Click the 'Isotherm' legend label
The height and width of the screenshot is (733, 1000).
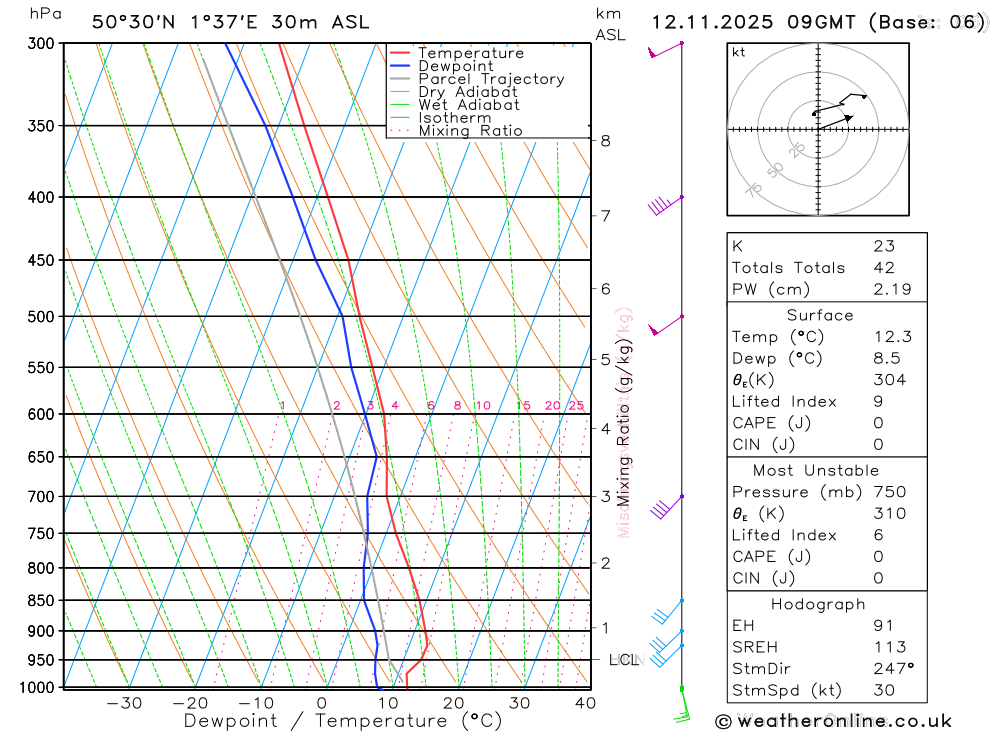pyautogui.click(x=455, y=118)
